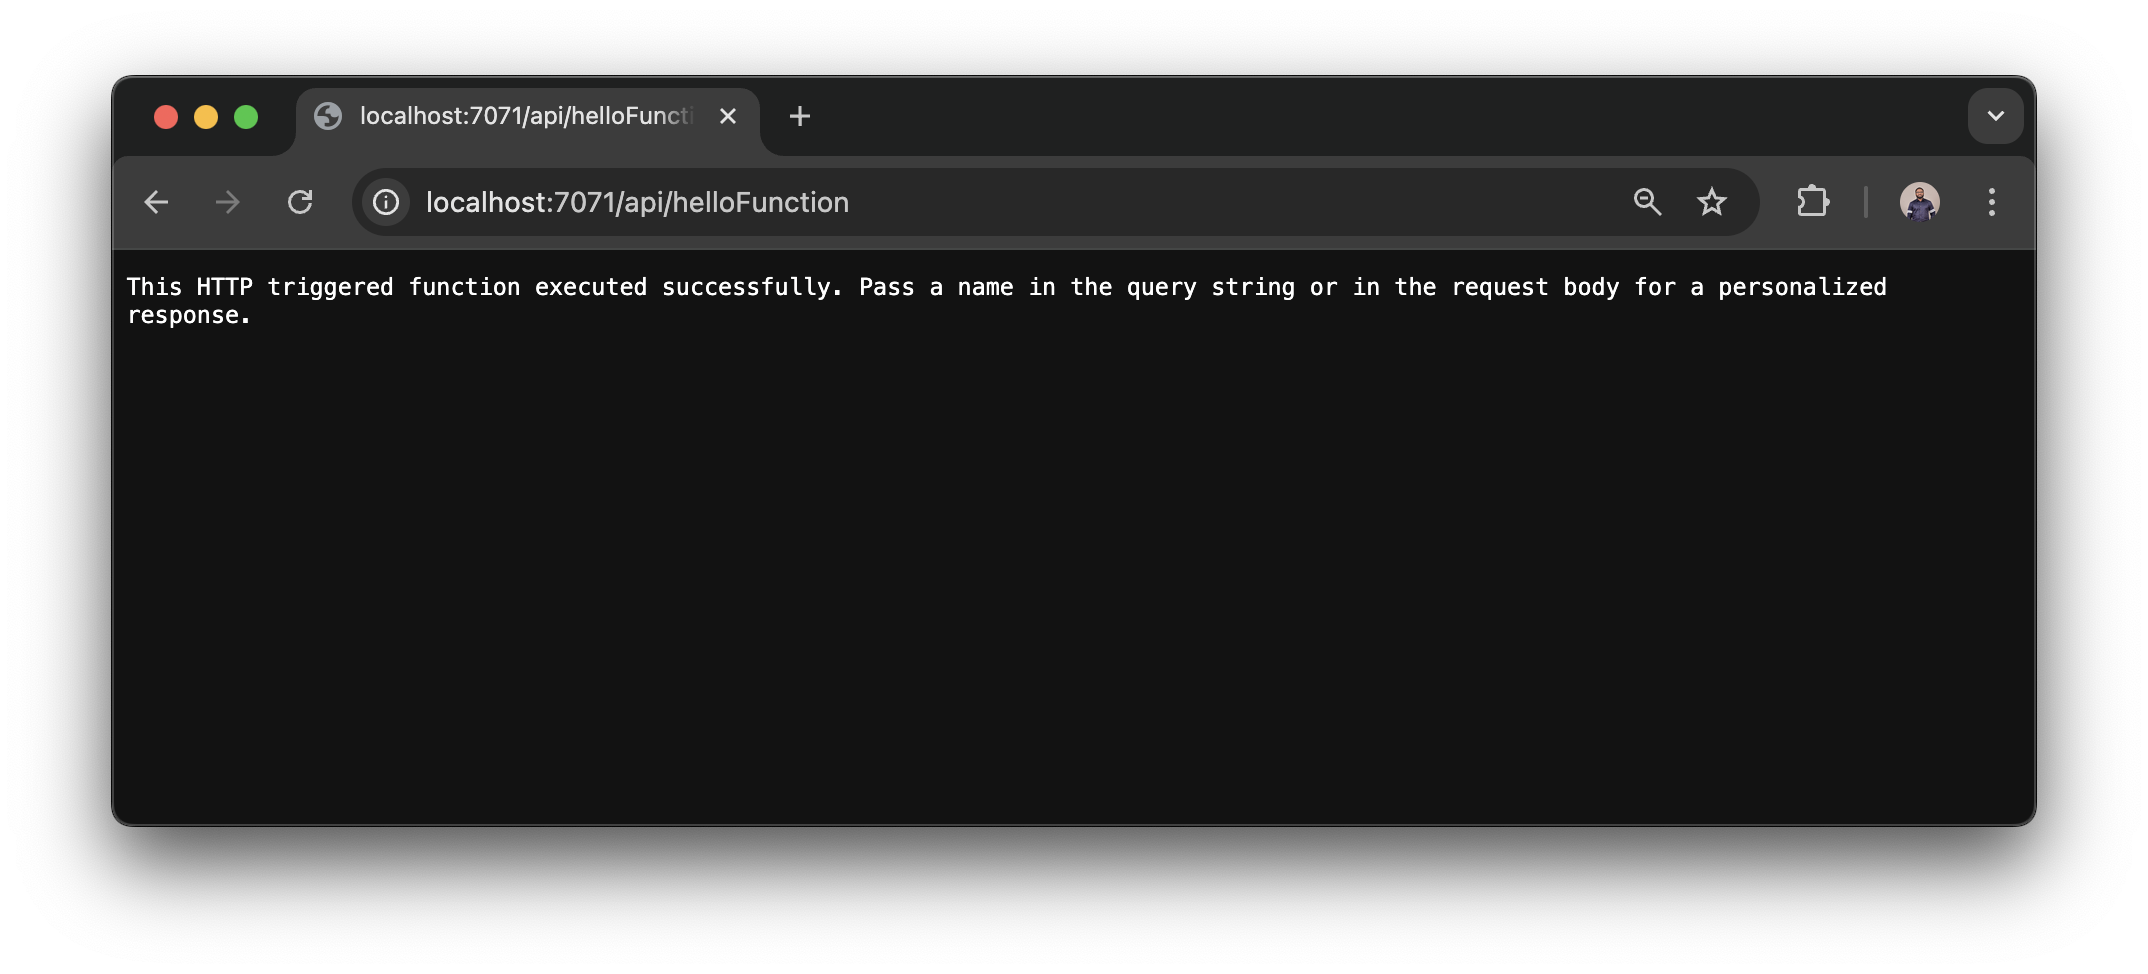Open the Chrome extensions puzzle icon
The width and height of the screenshot is (2148, 974).
[1813, 202]
